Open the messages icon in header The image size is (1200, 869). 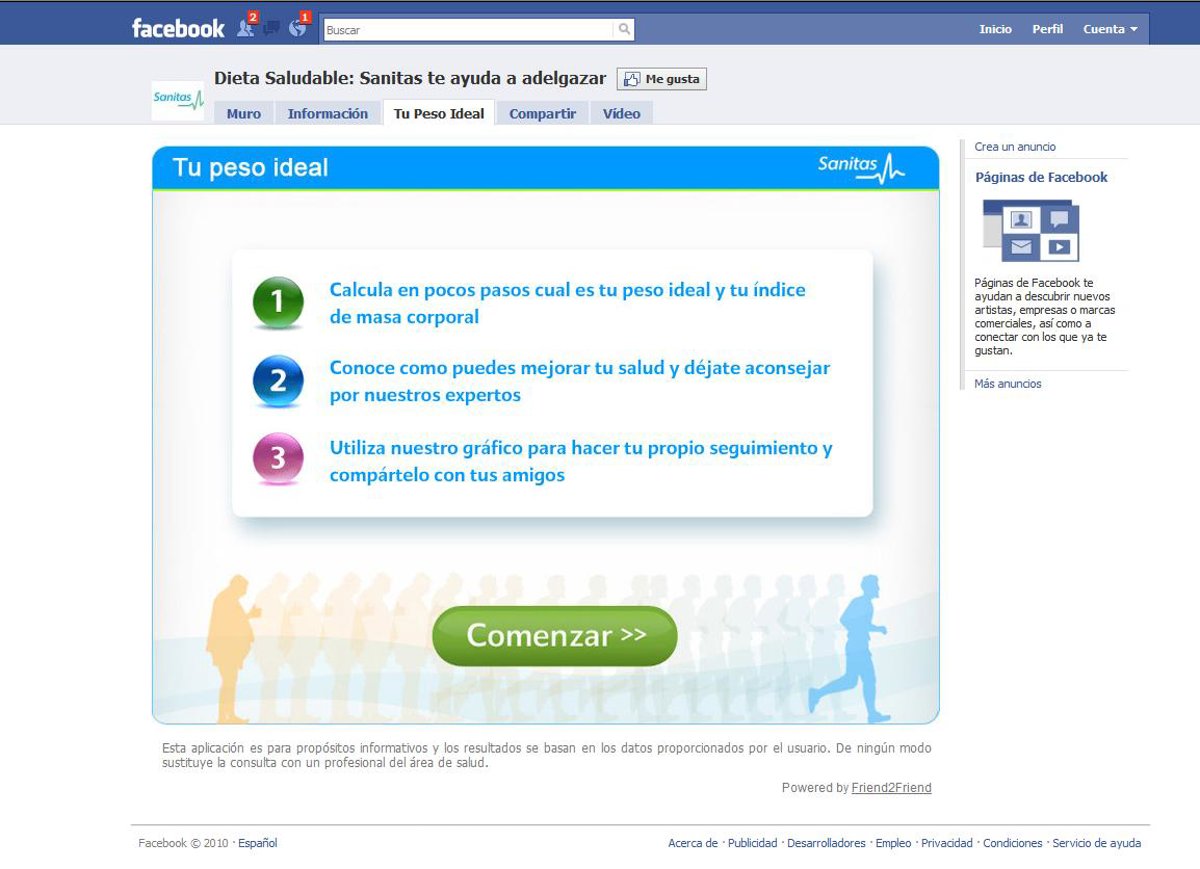[271, 29]
